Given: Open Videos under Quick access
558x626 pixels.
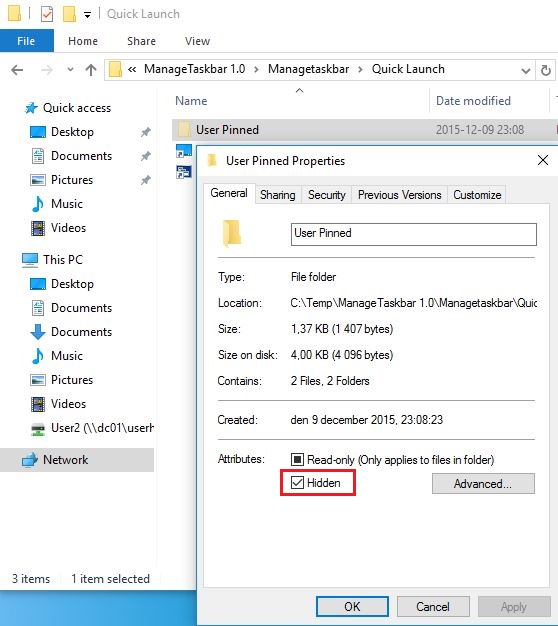Looking at the screenshot, I should click(x=68, y=228).
